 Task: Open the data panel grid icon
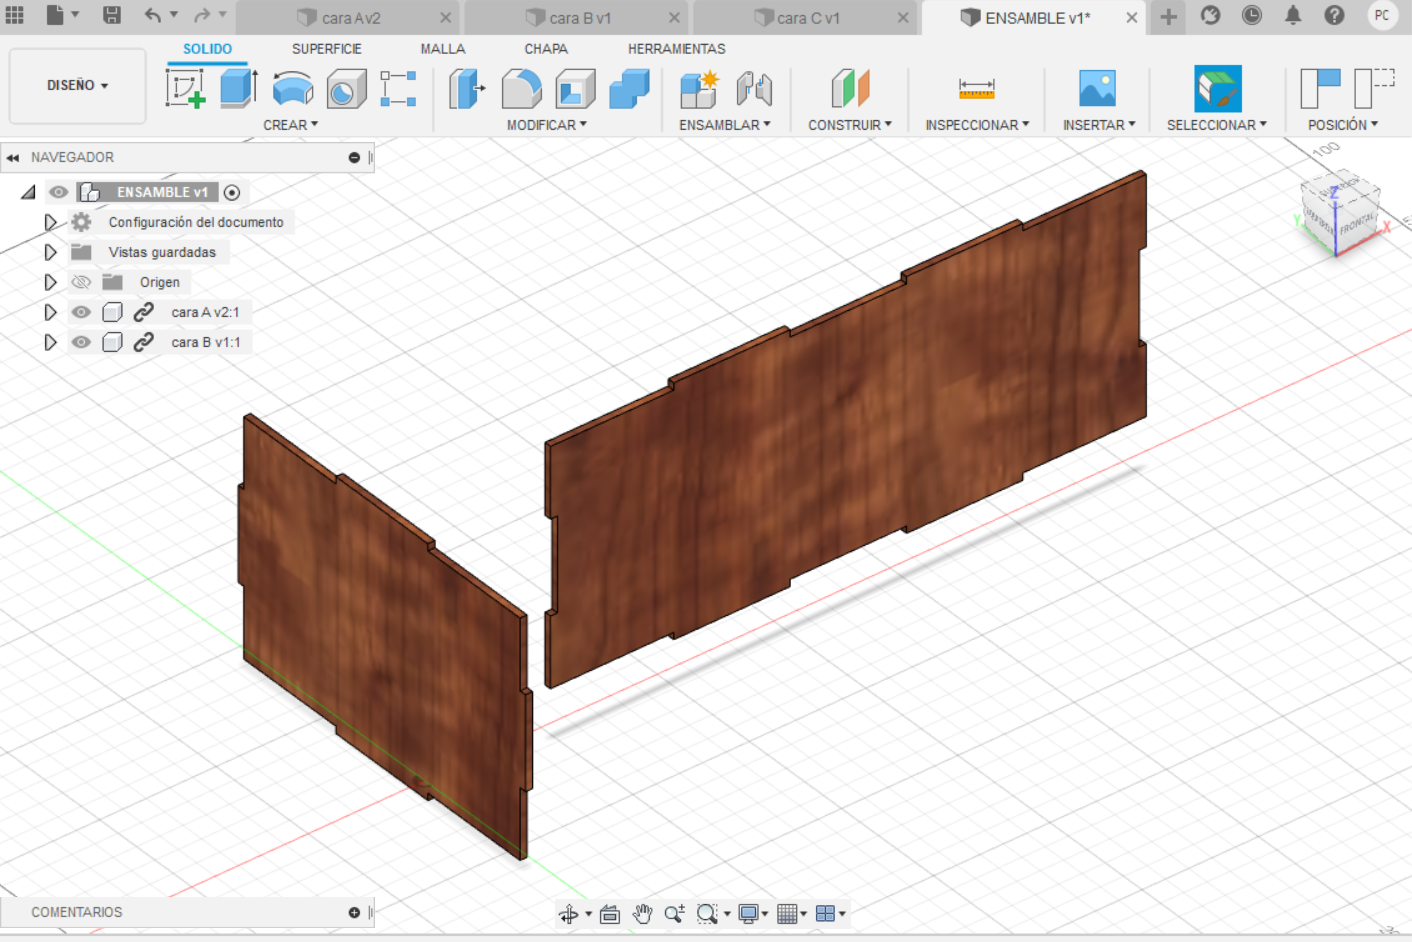click(15, 15)
